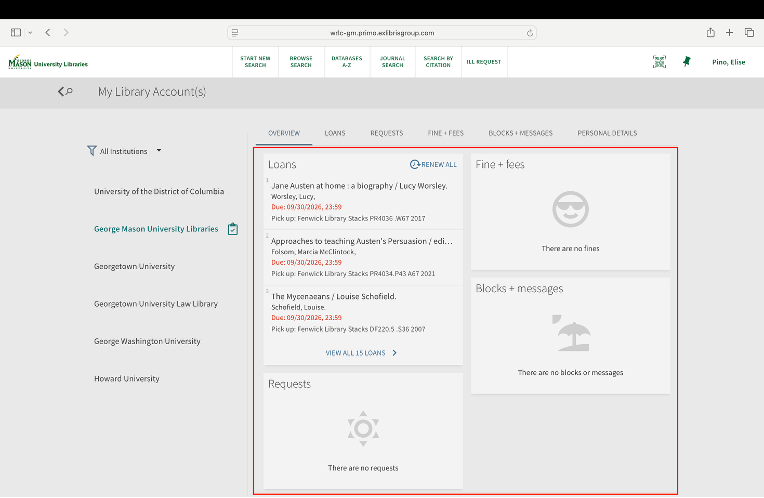This screenshot has height=498, width=764.
Task: Open the sidebar options dropdown arrow
Action: coord(30,33)
